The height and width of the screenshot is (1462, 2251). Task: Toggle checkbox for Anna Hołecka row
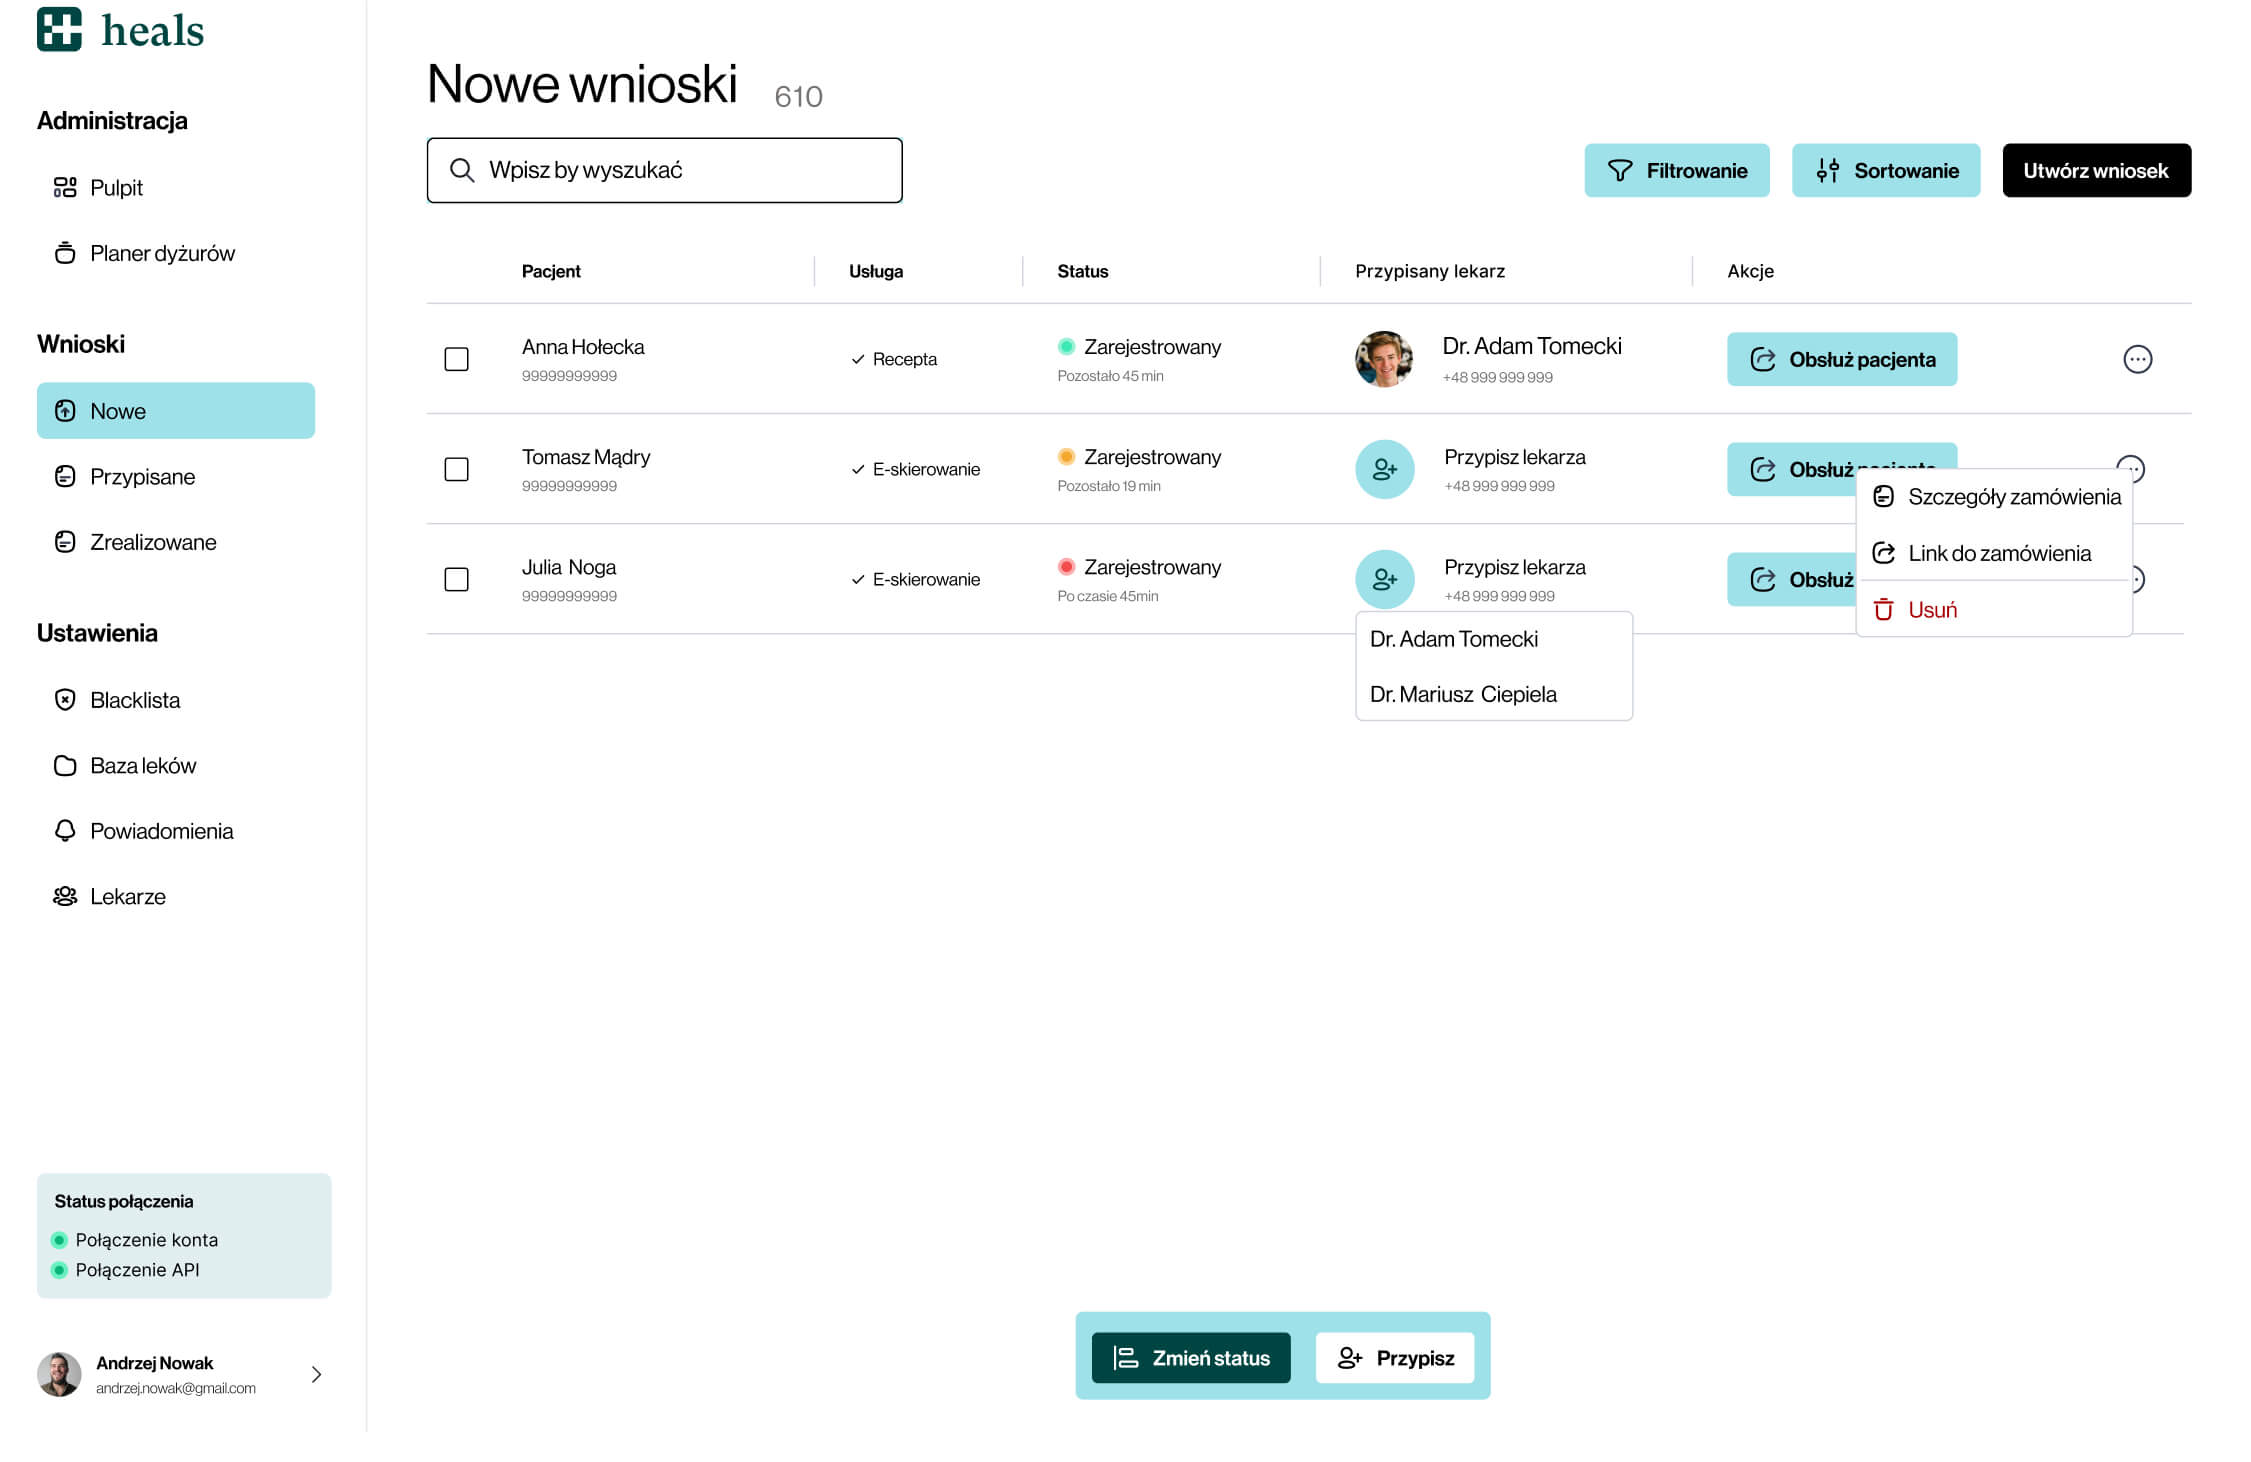458,359
